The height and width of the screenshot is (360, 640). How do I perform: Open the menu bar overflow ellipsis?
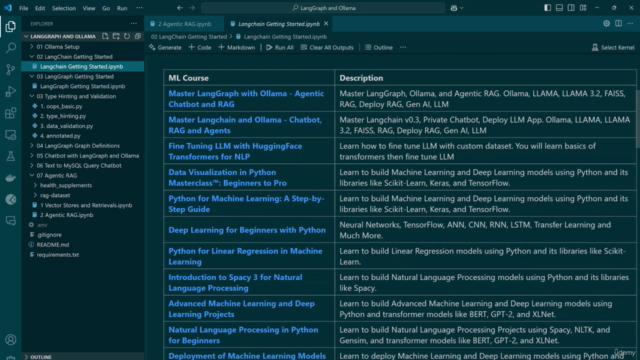point(139,8)
